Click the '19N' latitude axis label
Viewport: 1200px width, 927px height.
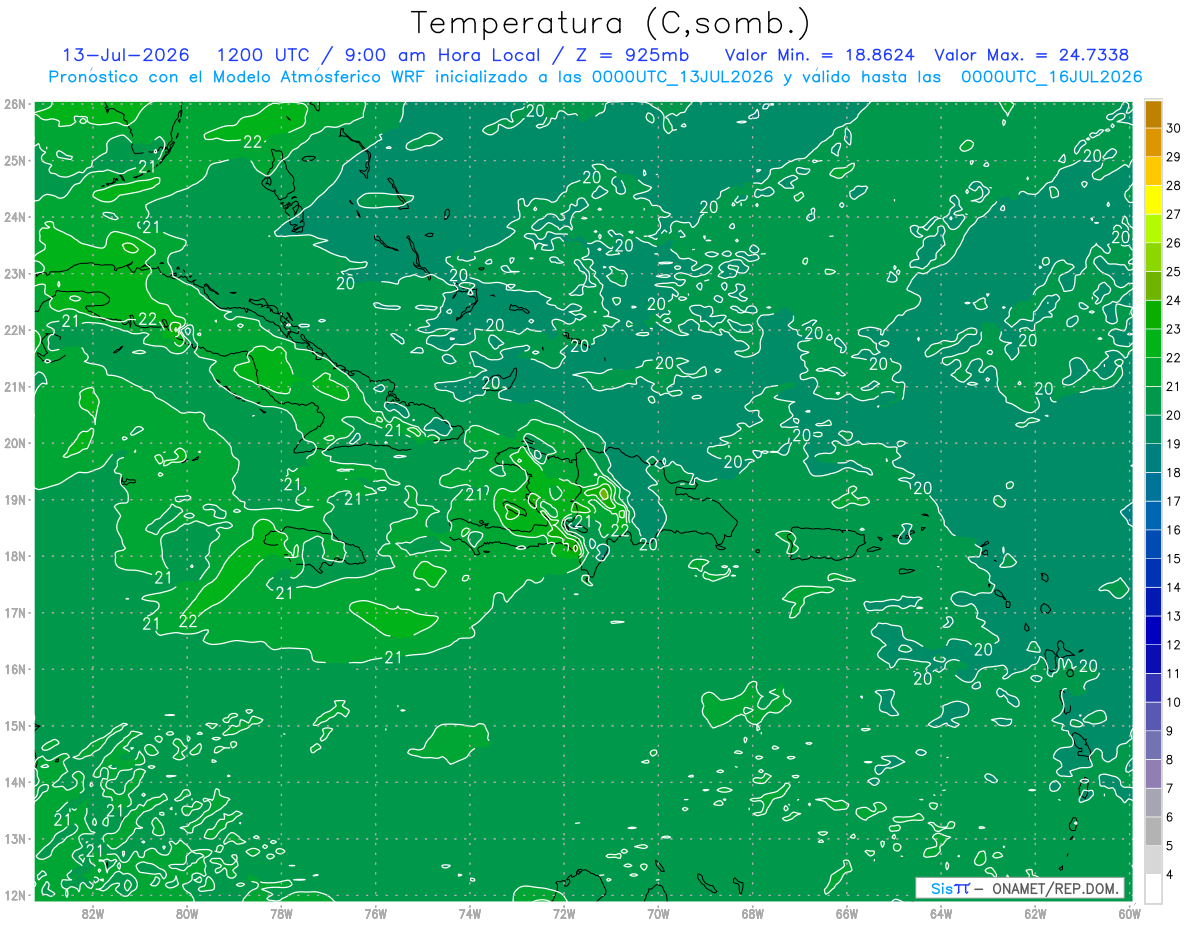tap(14, 499)
